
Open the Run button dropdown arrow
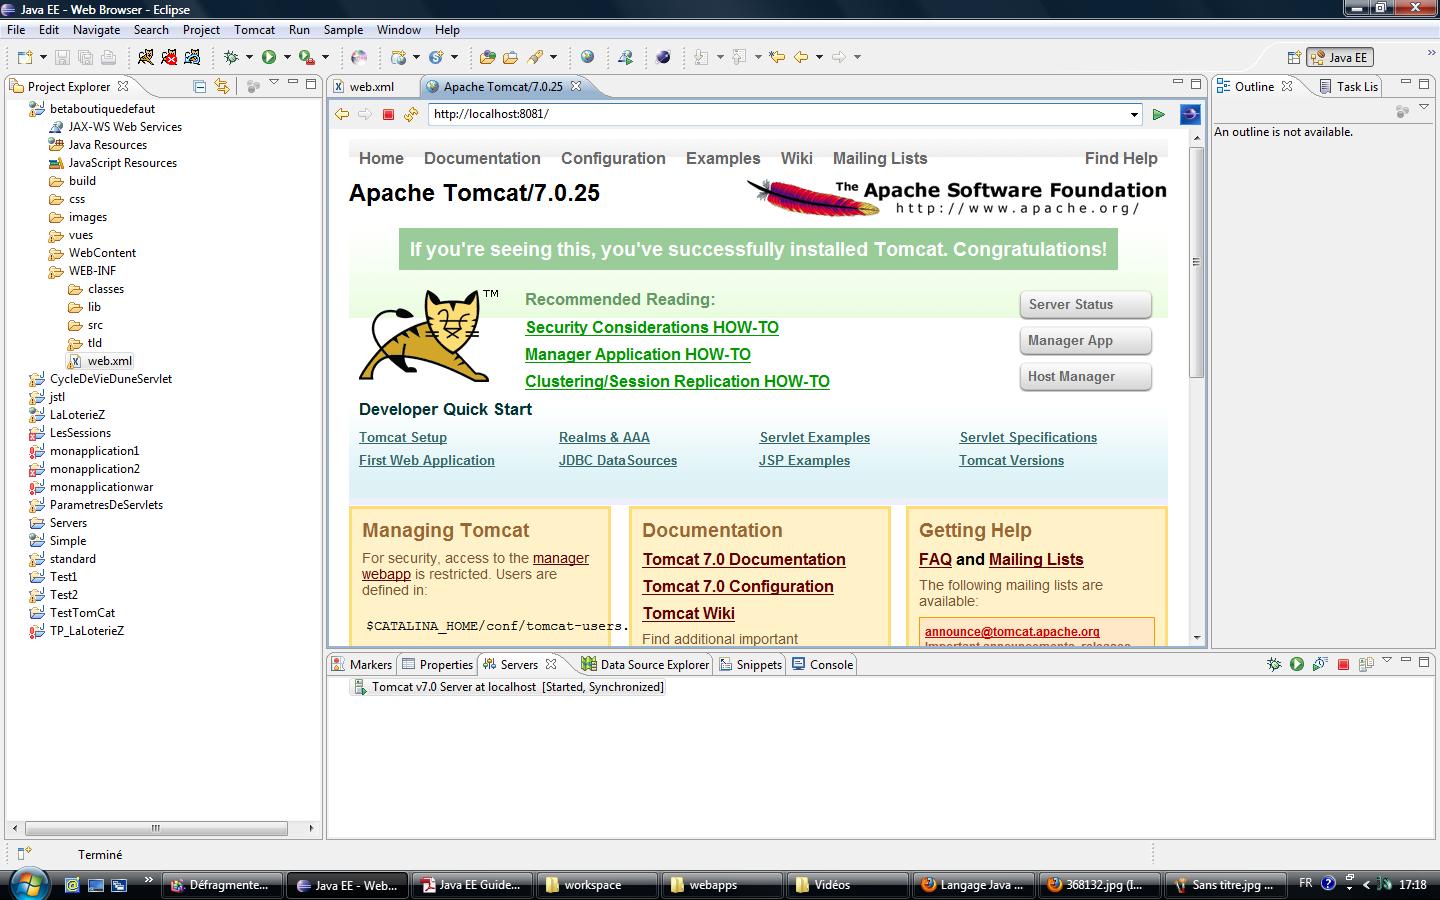click(x=286, y=57)
